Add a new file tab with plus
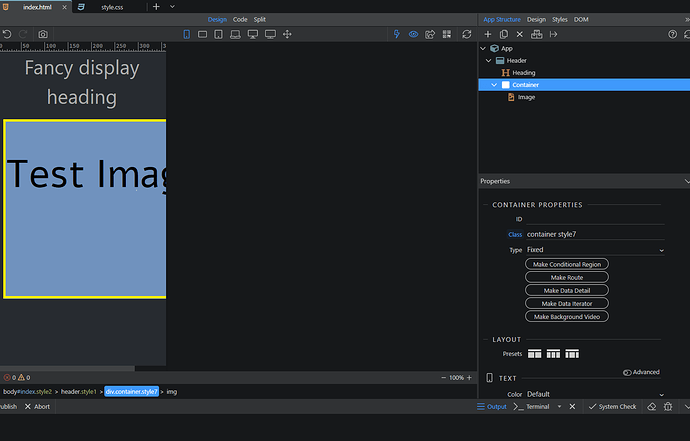Viewport: 690px width, 441px height. [156, 7]
